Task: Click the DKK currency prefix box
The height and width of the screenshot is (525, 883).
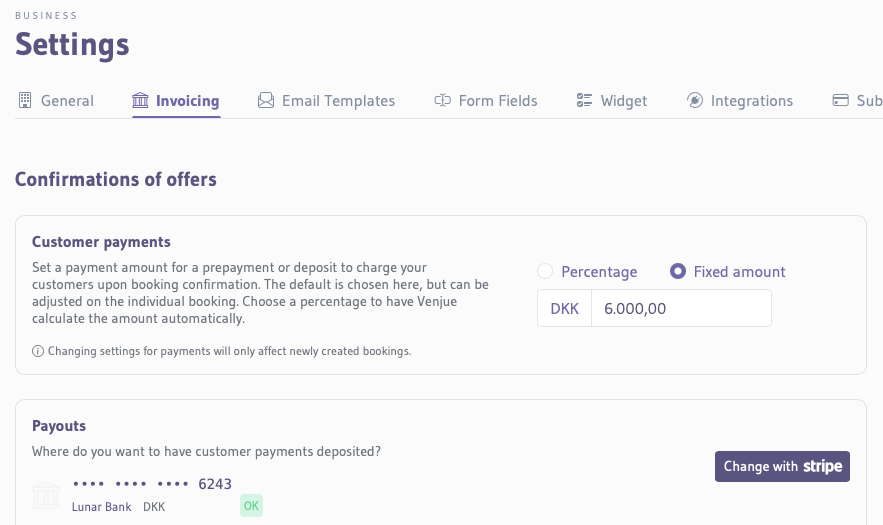Action: (565, 308)
